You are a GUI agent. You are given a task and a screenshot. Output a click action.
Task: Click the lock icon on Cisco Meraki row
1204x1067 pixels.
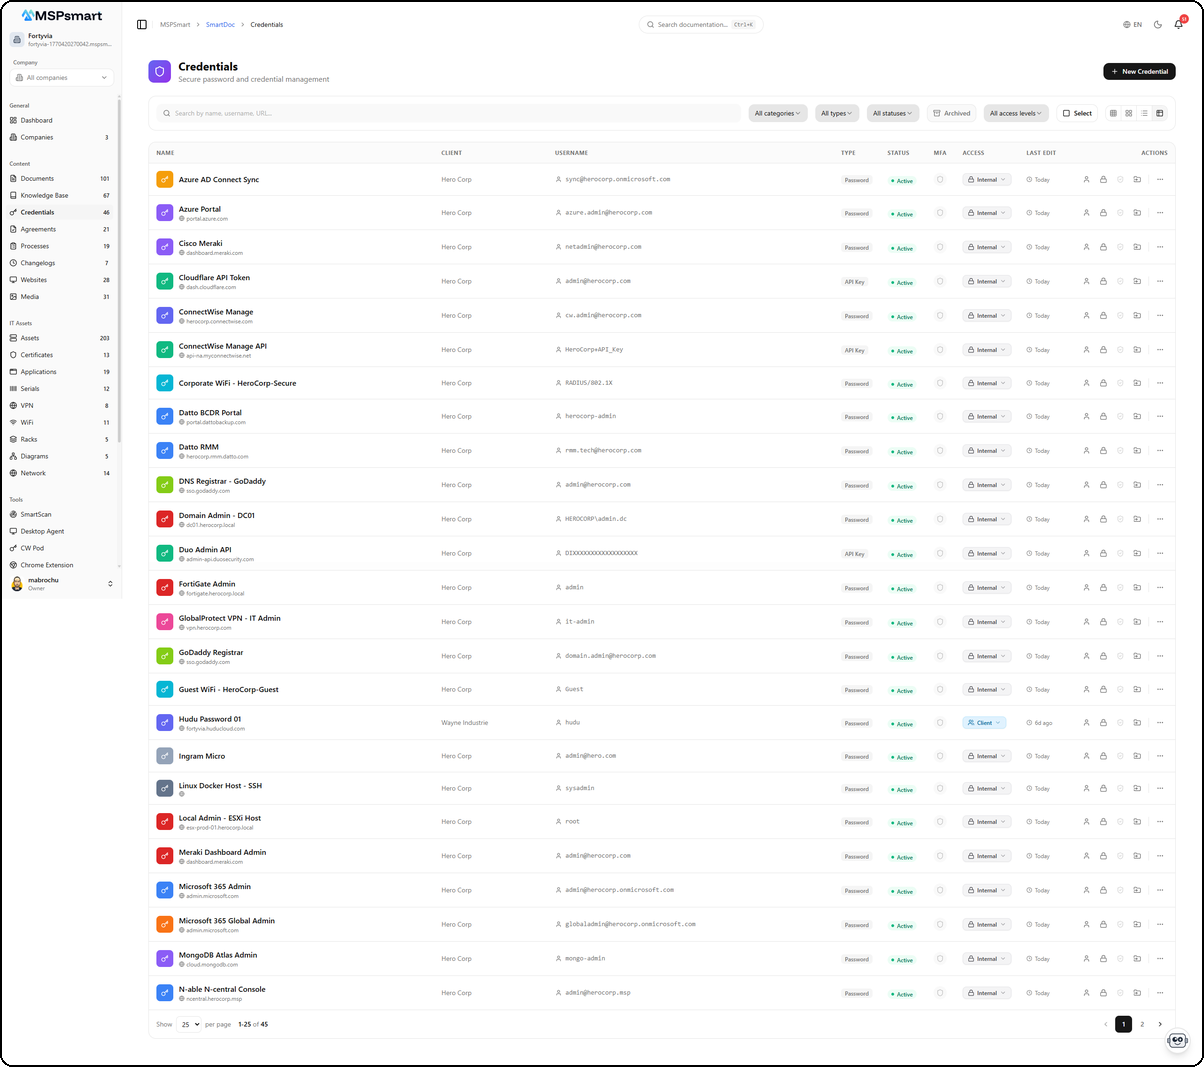tap(1103, 247)
